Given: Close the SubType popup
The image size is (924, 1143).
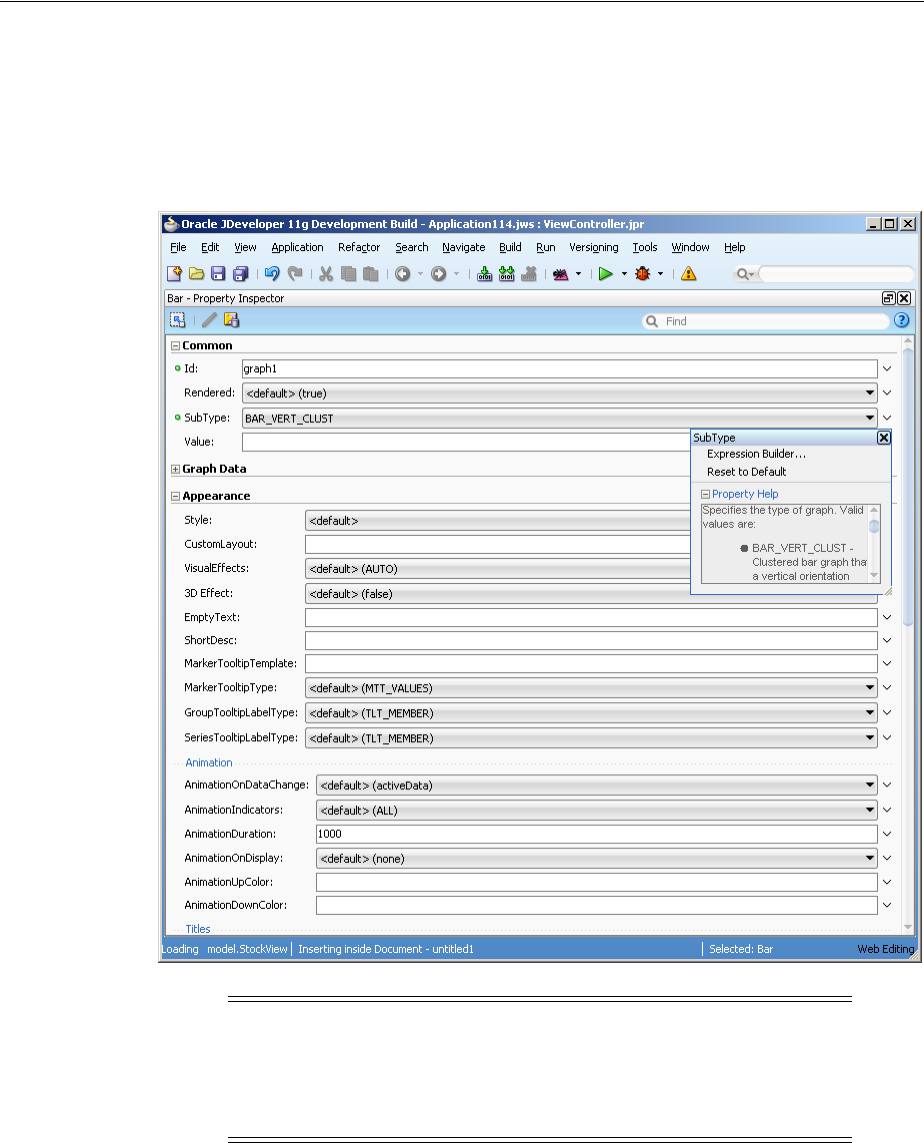Looking at the screenshot, I should click(x=884, y=437).
